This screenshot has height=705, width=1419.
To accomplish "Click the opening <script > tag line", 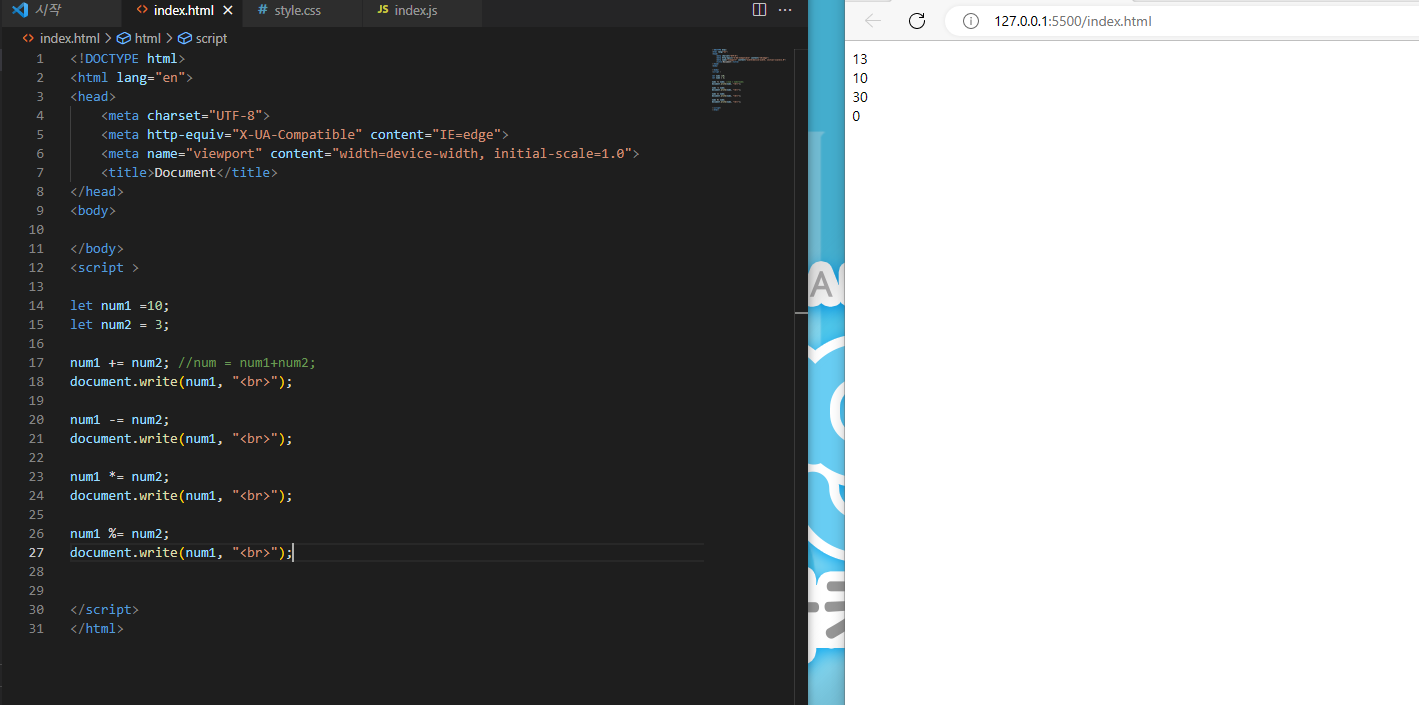I will click(x=104, y=268).
